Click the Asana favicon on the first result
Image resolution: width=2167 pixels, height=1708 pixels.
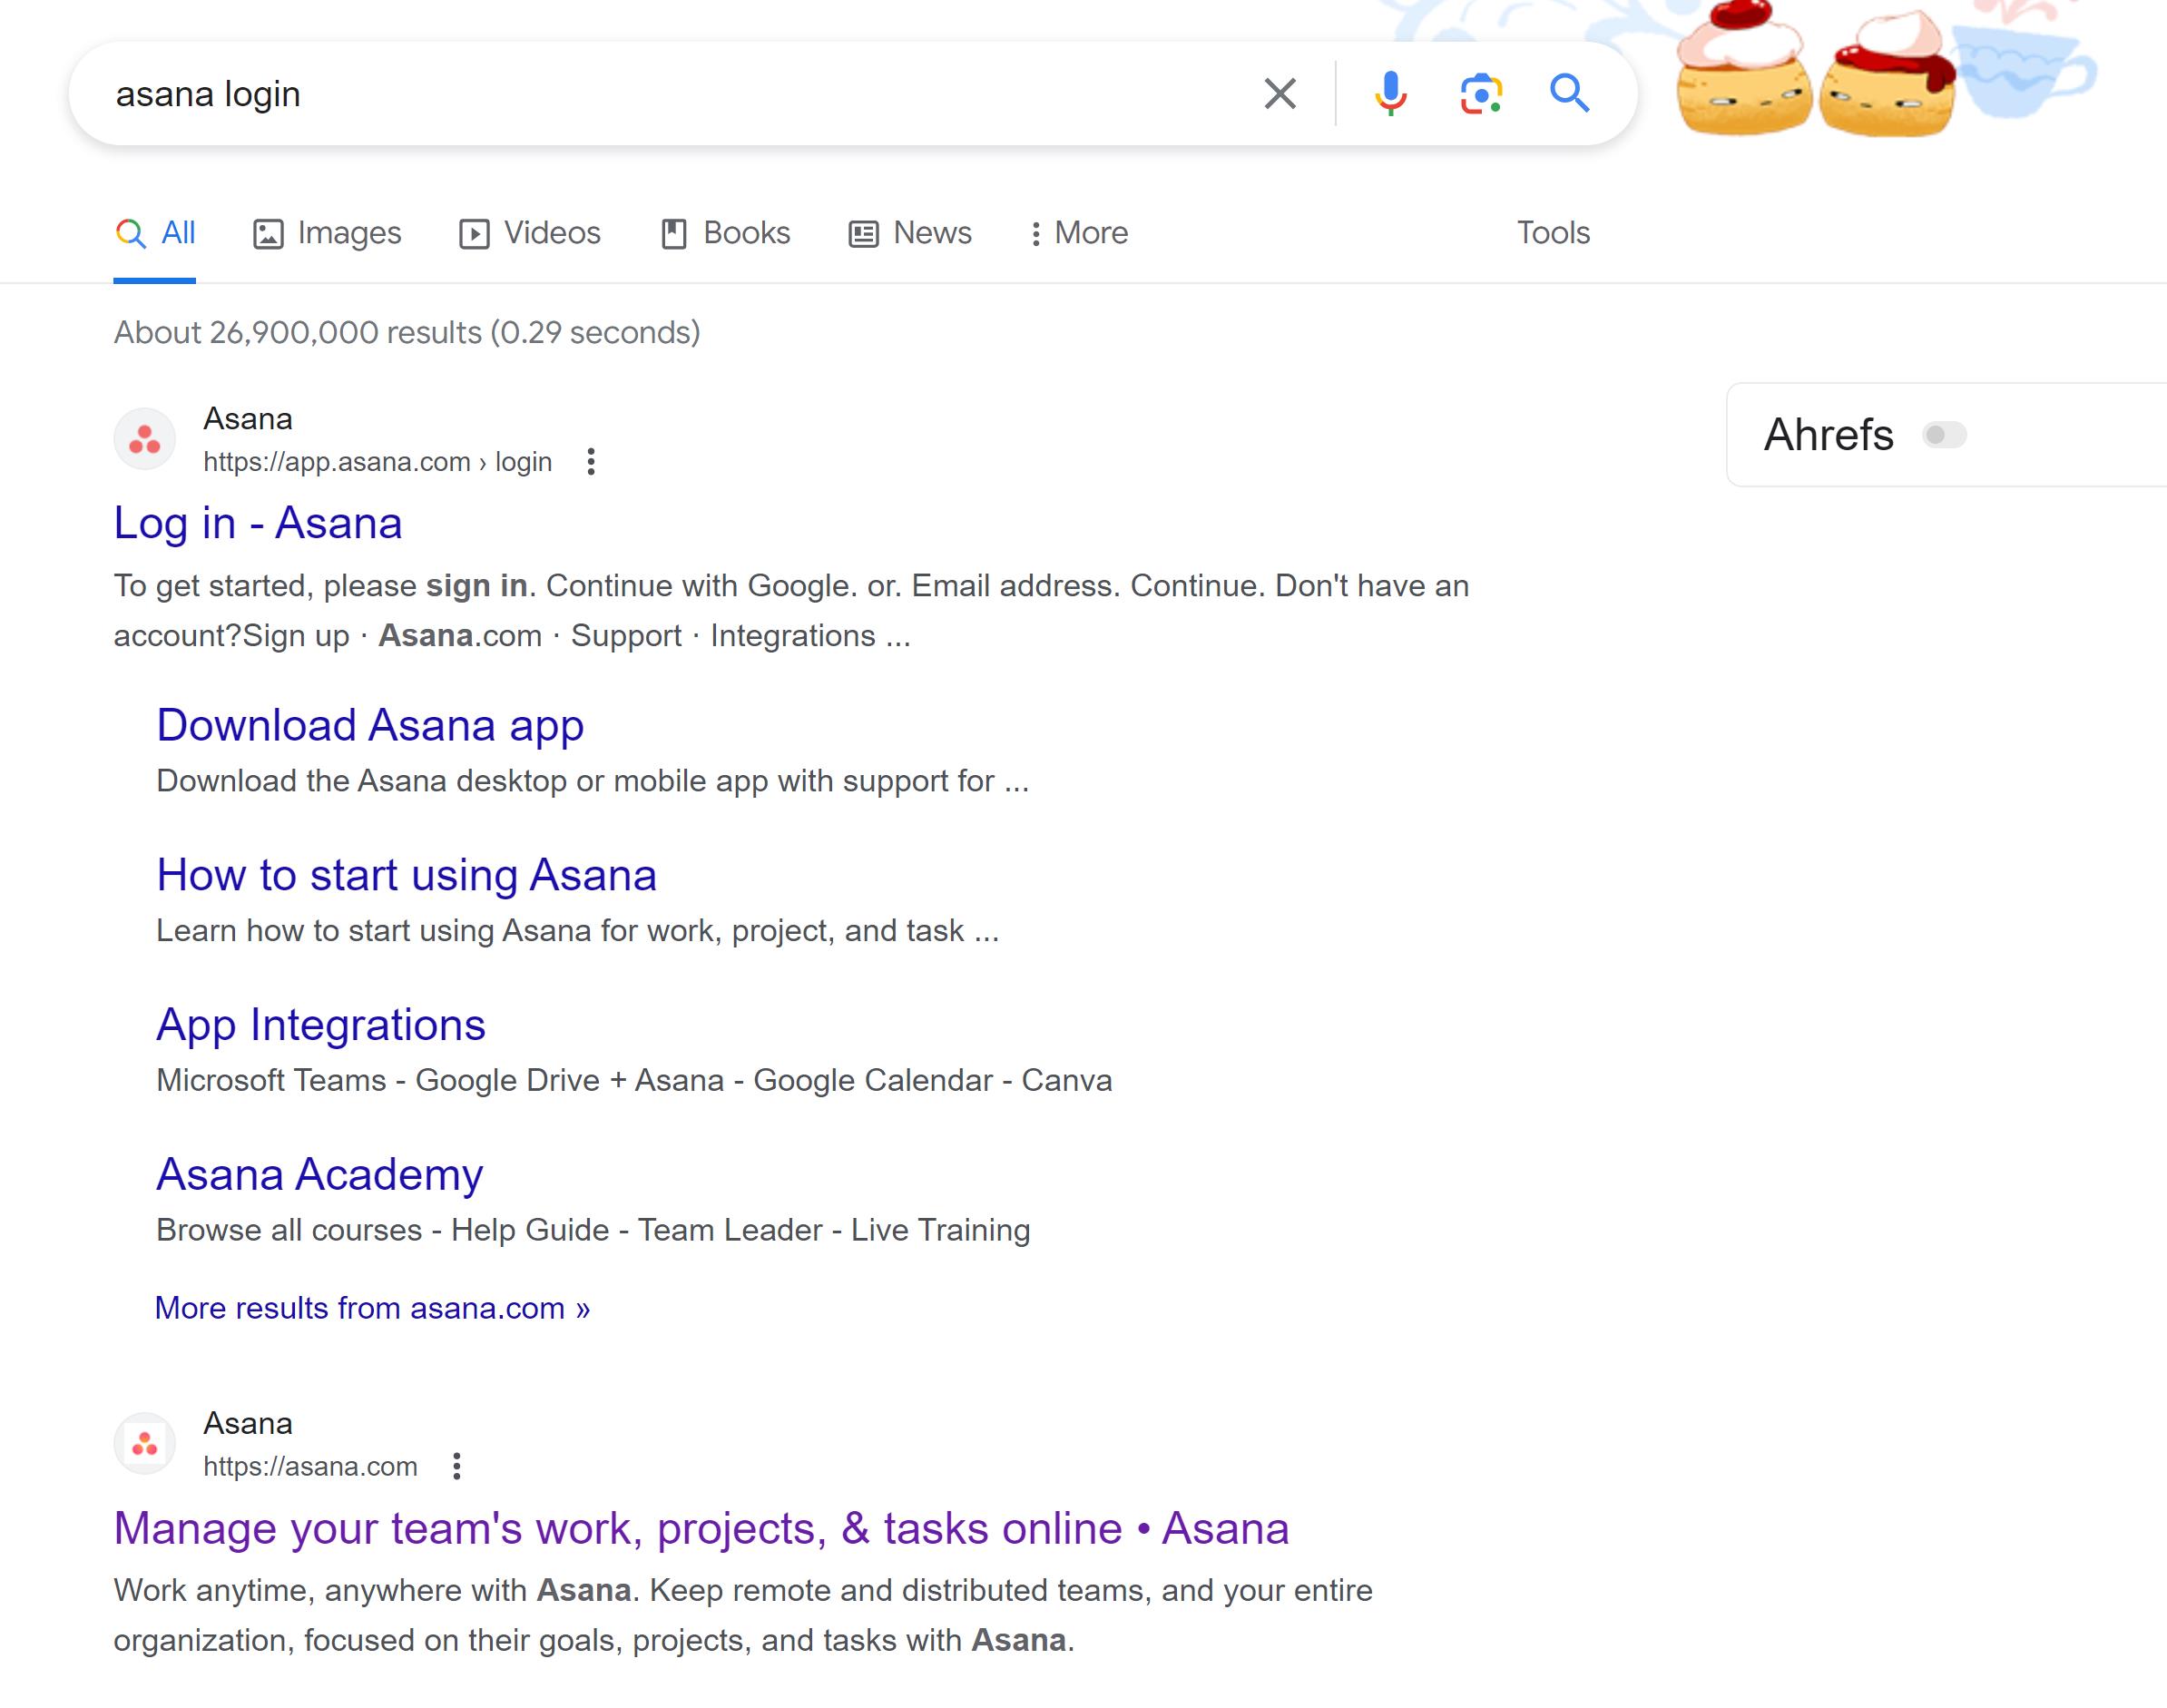pos(144,437)
